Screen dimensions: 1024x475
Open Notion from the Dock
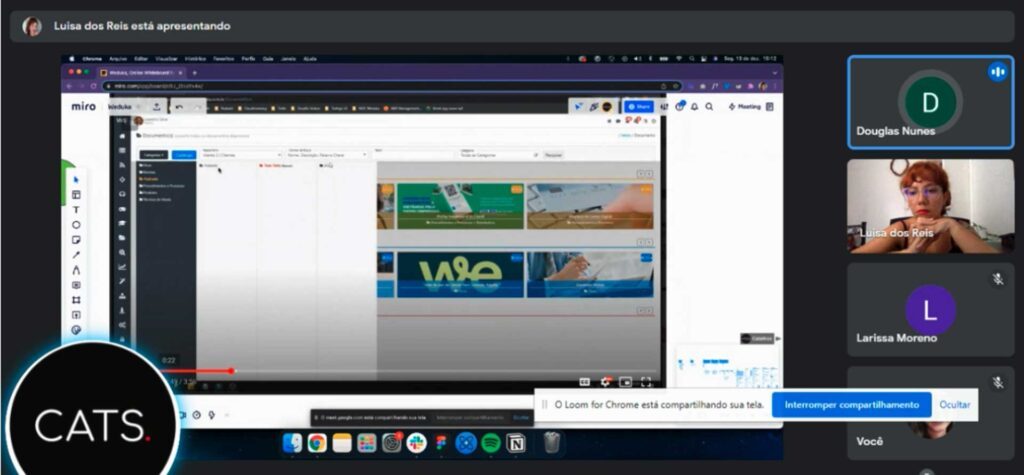(x=516, y=442)
